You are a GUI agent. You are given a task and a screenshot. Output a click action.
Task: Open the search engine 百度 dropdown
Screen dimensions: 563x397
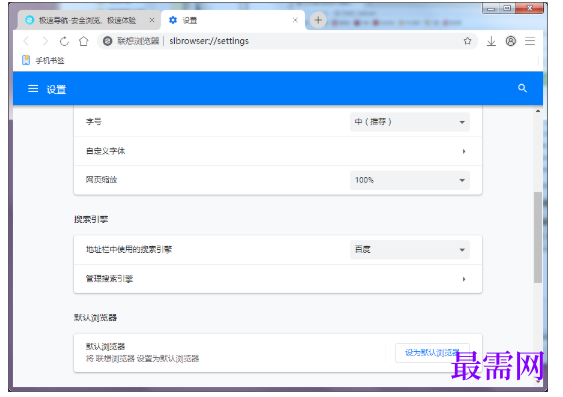point(410,249)
